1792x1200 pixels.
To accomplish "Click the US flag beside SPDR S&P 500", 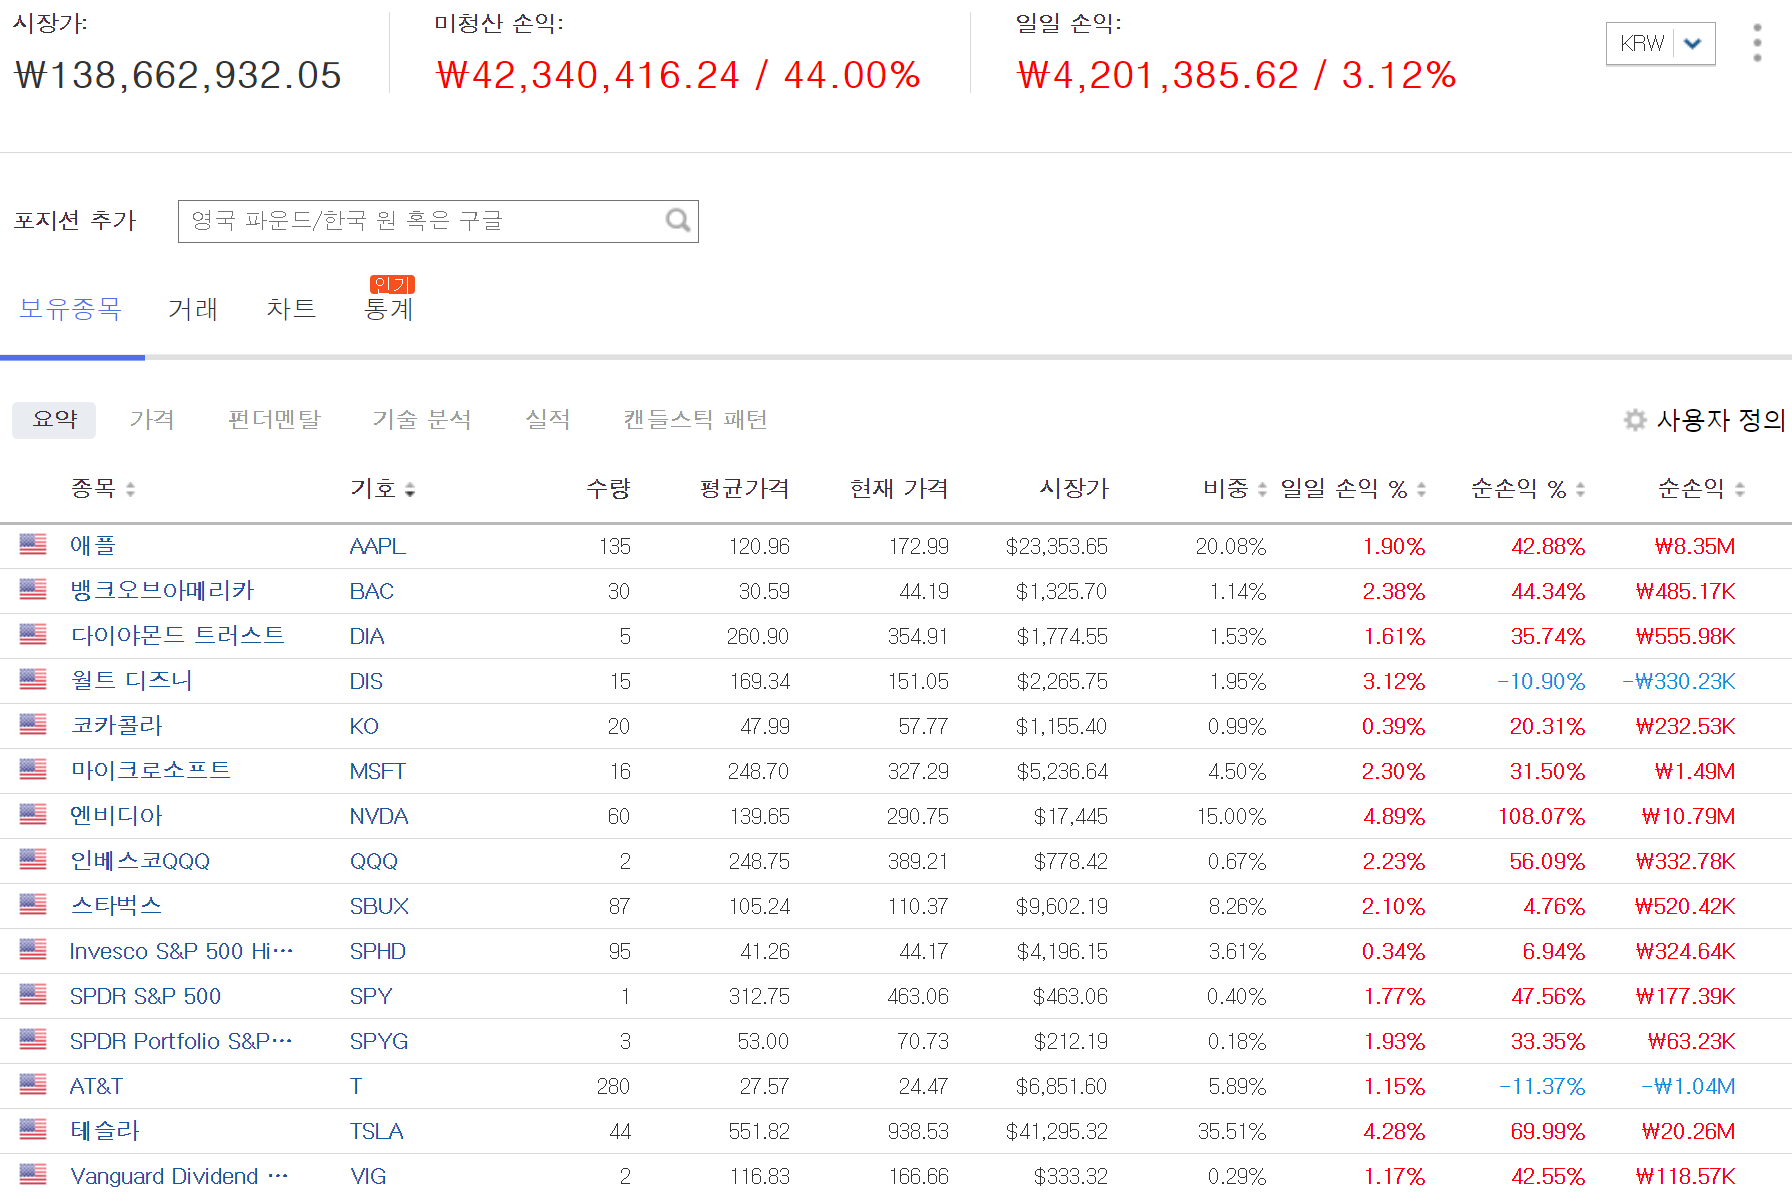I will click(x=33, y=995).
